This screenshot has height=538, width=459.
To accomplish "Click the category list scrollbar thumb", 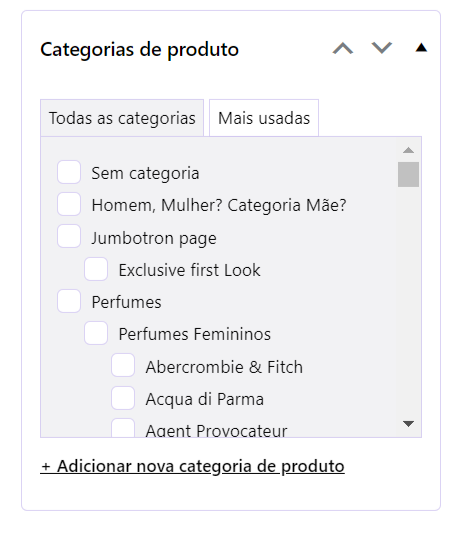I will 408,175.
